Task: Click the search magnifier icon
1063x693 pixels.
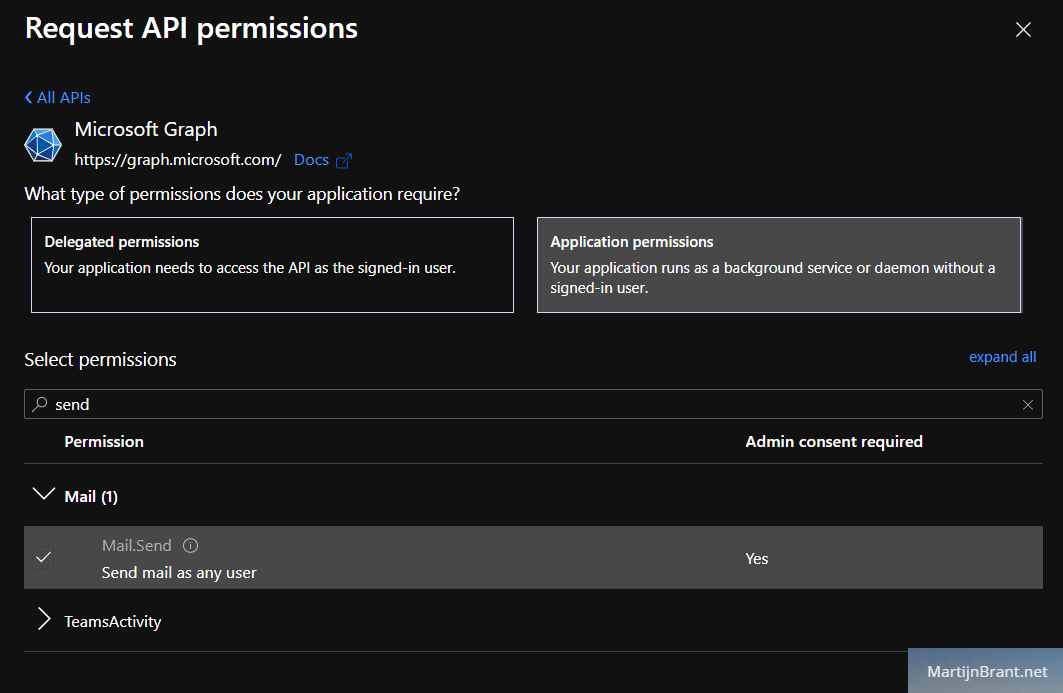Action: [x=40, y=404]
